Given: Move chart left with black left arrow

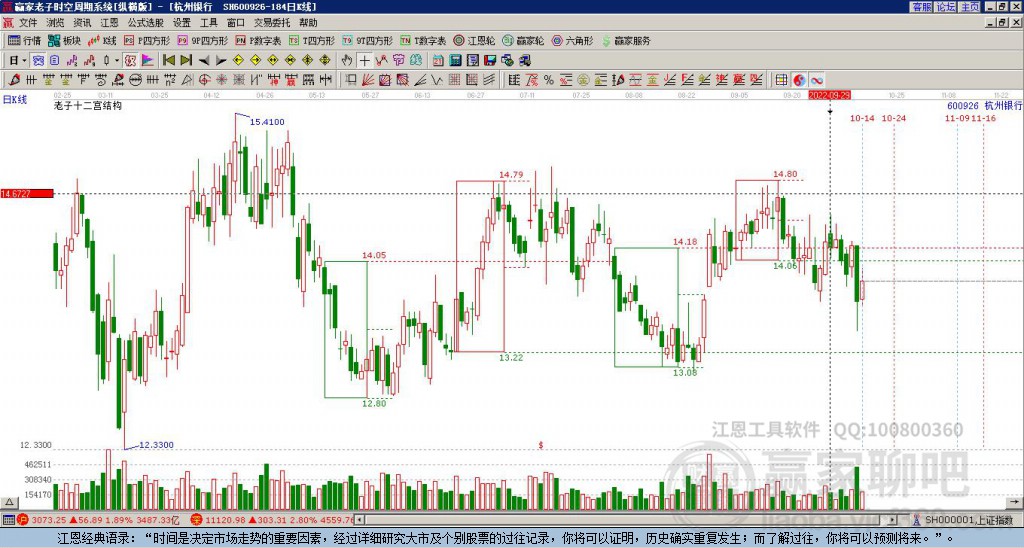Looking at the screenshot, I should (x=204, y=61).
